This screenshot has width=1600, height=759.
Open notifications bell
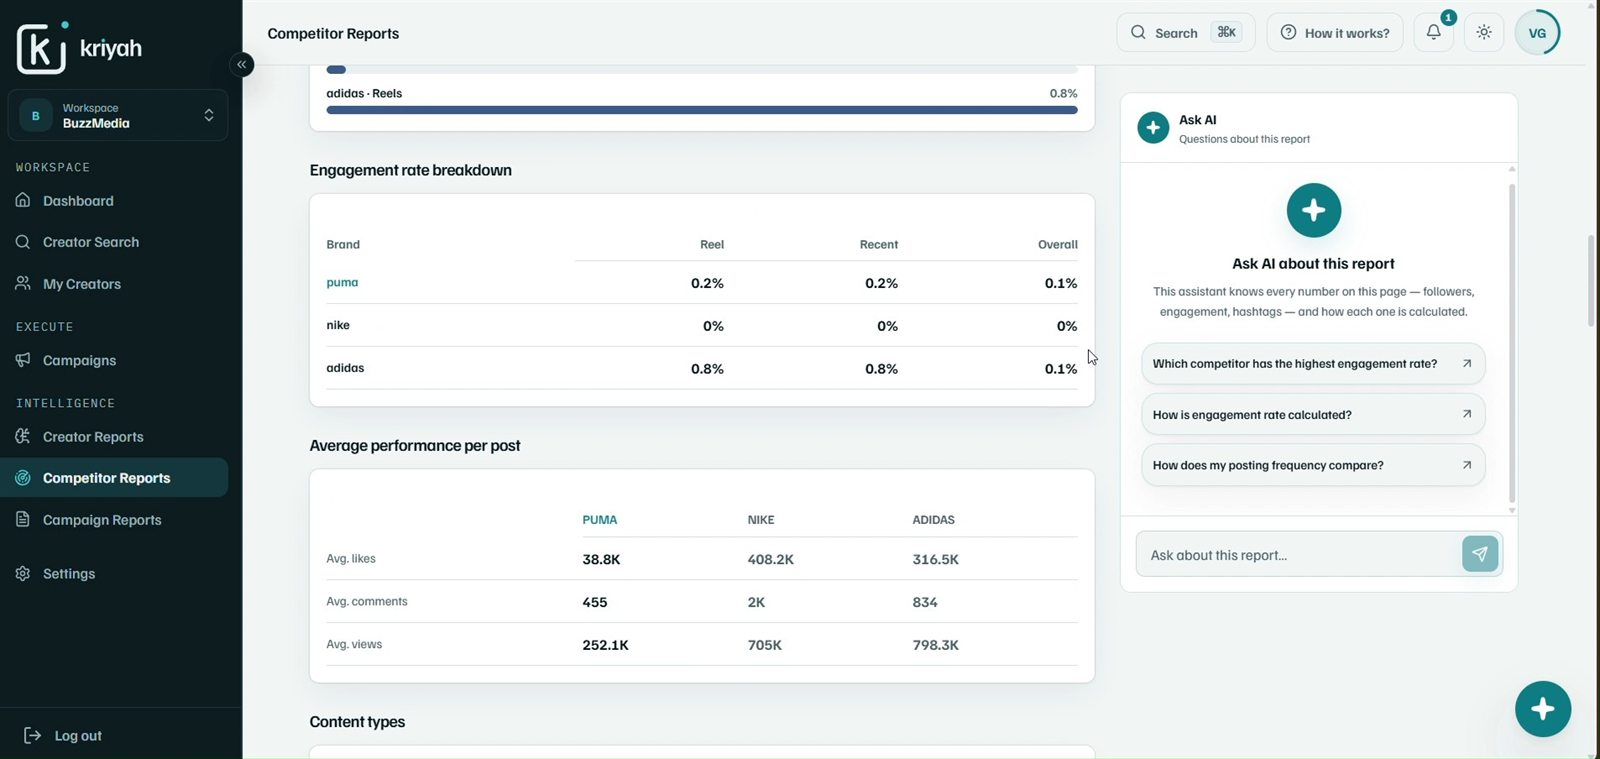click(x=1433, y=32)
